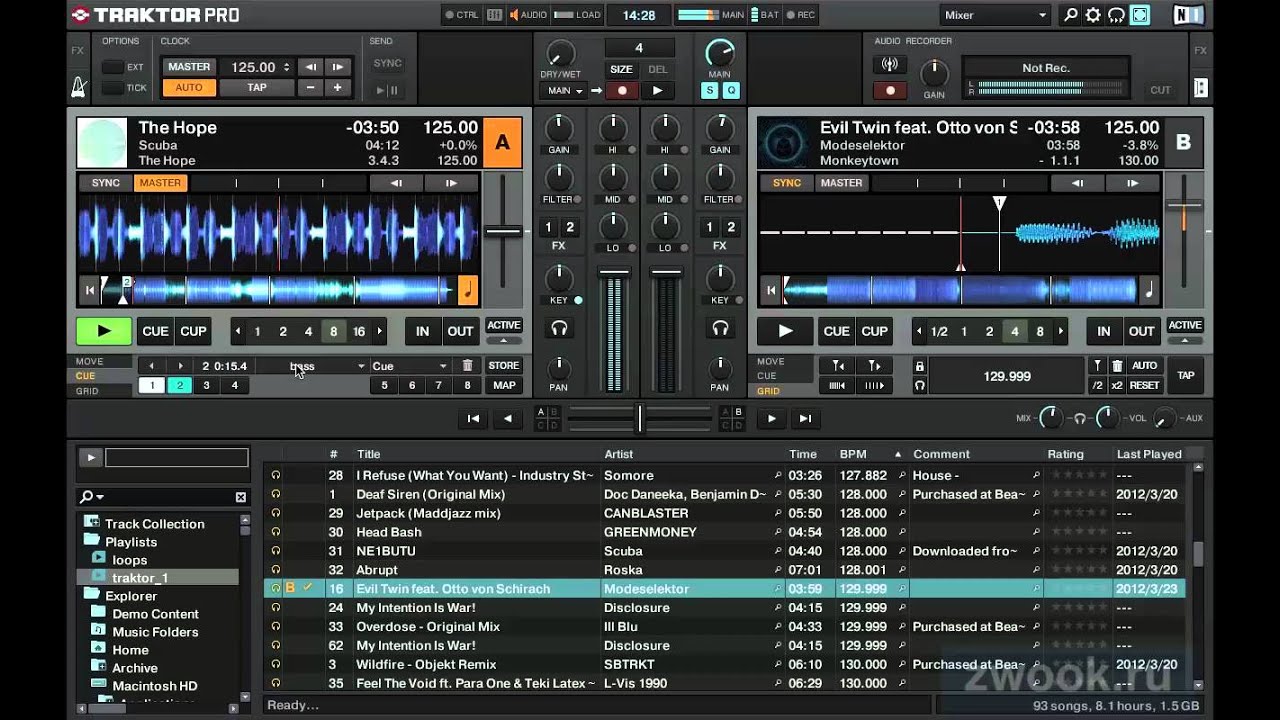Click the crossfader handle
The width and height of the screenshot is (1280, 720).
[x=640, y=418]
